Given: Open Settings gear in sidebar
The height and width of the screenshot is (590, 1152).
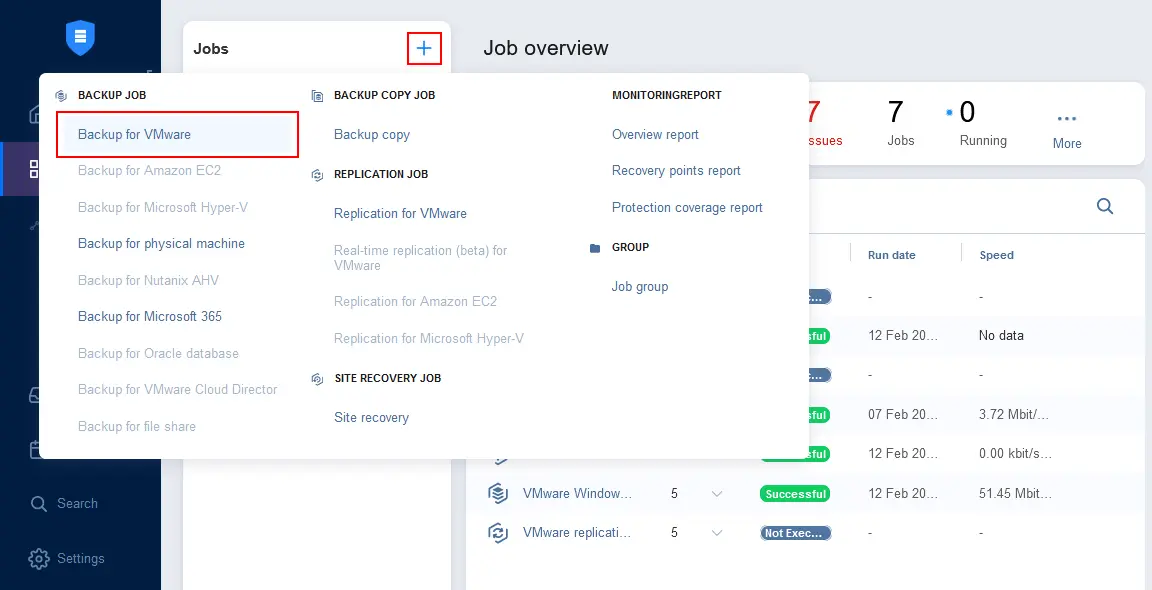Looking at the screenshot, I should coord(38,558).
